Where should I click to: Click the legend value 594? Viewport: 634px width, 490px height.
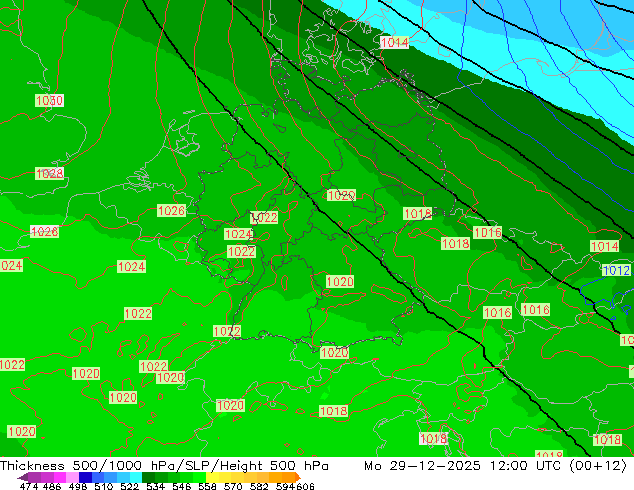[285, 486]
